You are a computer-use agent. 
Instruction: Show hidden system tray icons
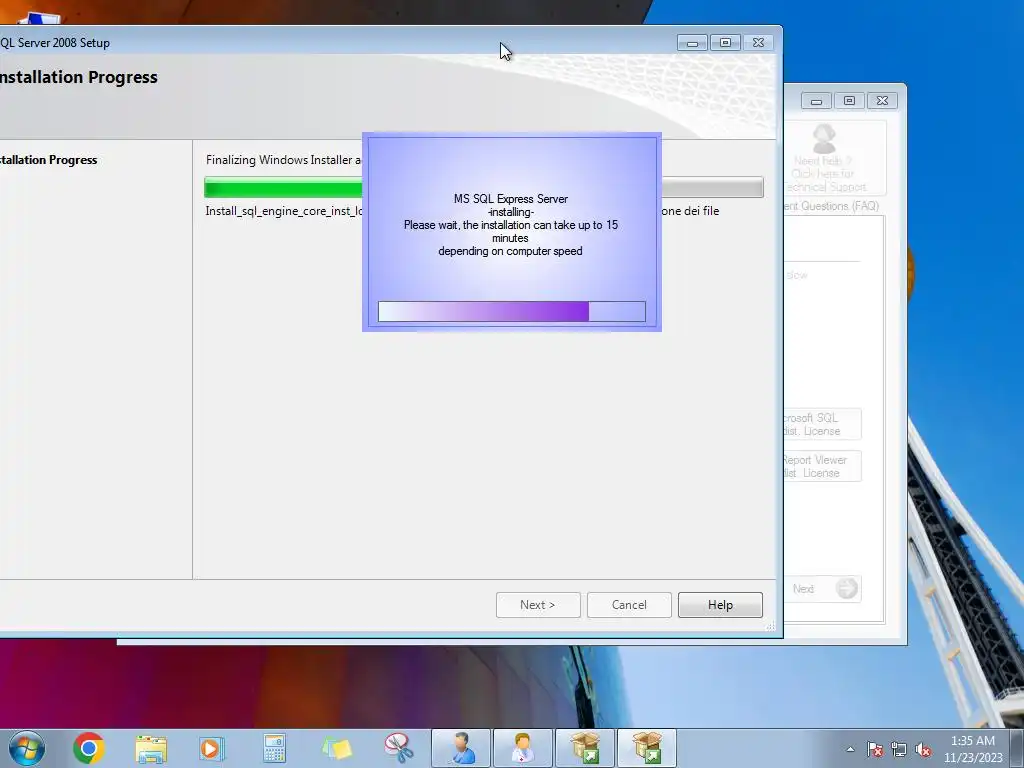coord(850,749)
